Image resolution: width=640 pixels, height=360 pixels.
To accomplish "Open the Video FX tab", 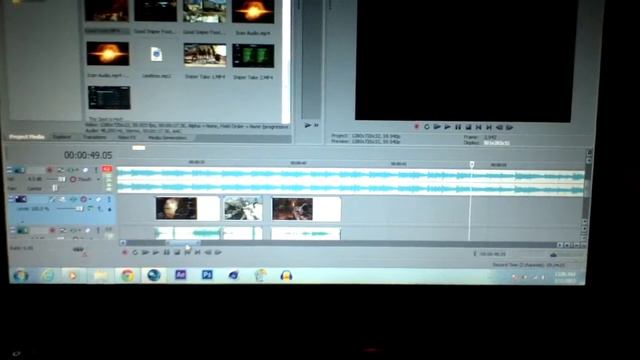I will (x=127, y=138).
